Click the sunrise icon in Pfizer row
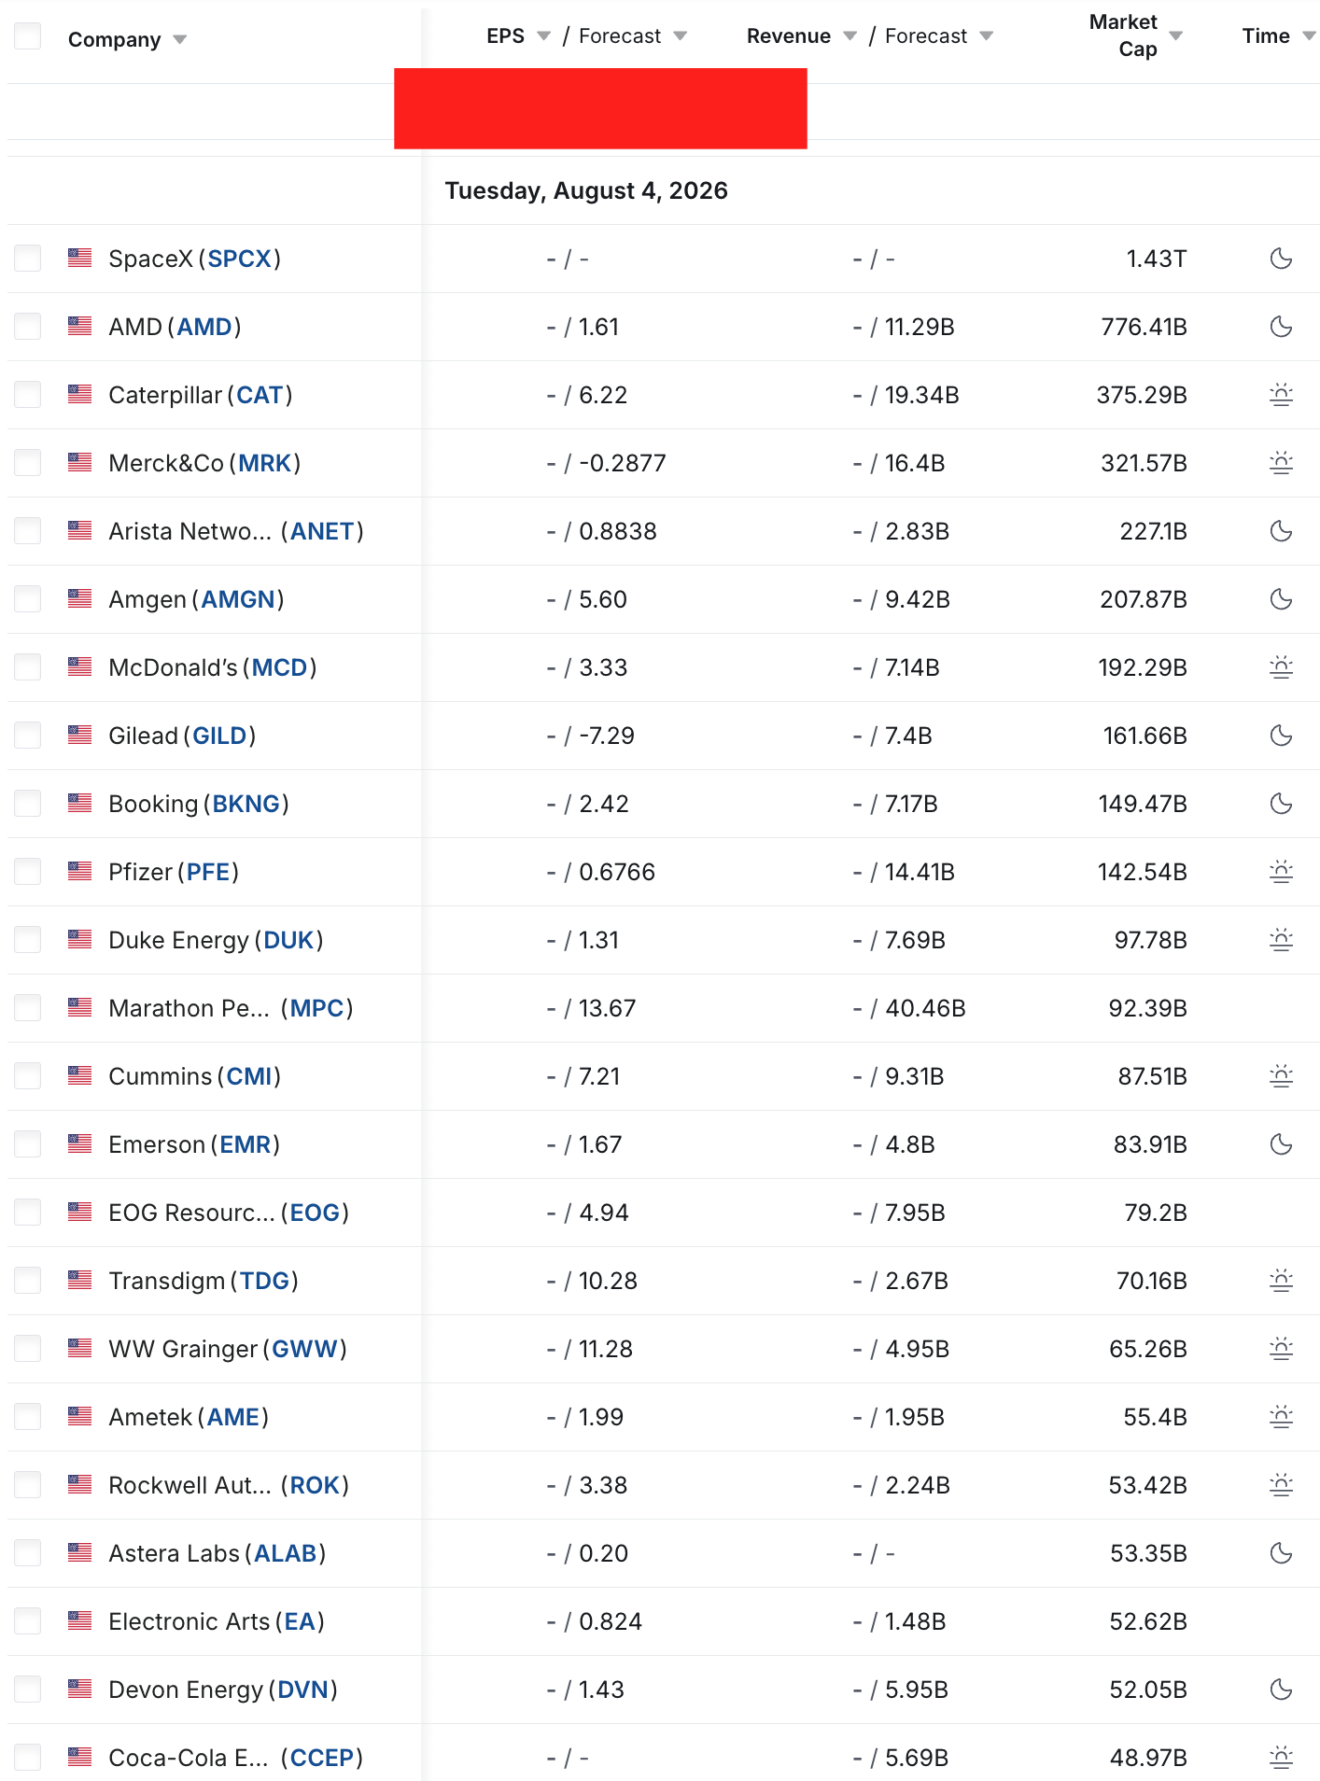Screen dimensions: 1320x1781 point(1281,872)
